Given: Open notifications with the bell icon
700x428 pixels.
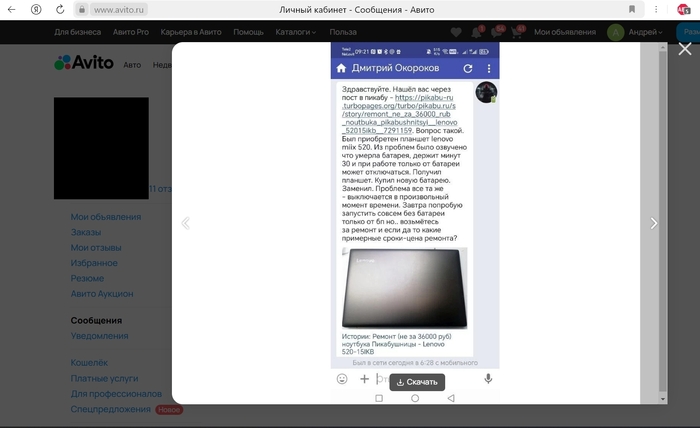Looking at the screenshot, I should coord(476,32).
